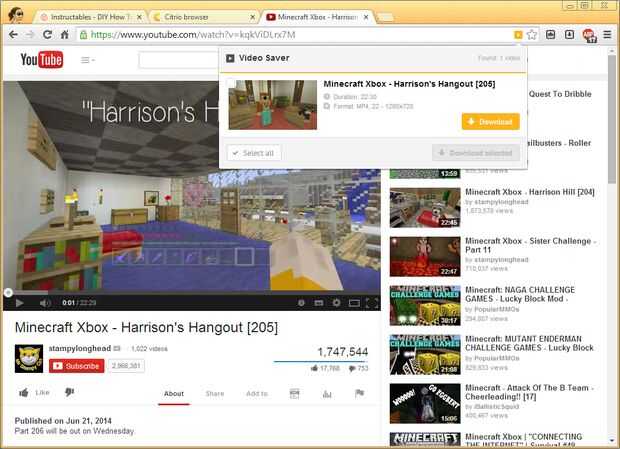Click the Video Saver popup video thumbnail
Viewport: 620px width, 449px height.
[x=272, y=105]
